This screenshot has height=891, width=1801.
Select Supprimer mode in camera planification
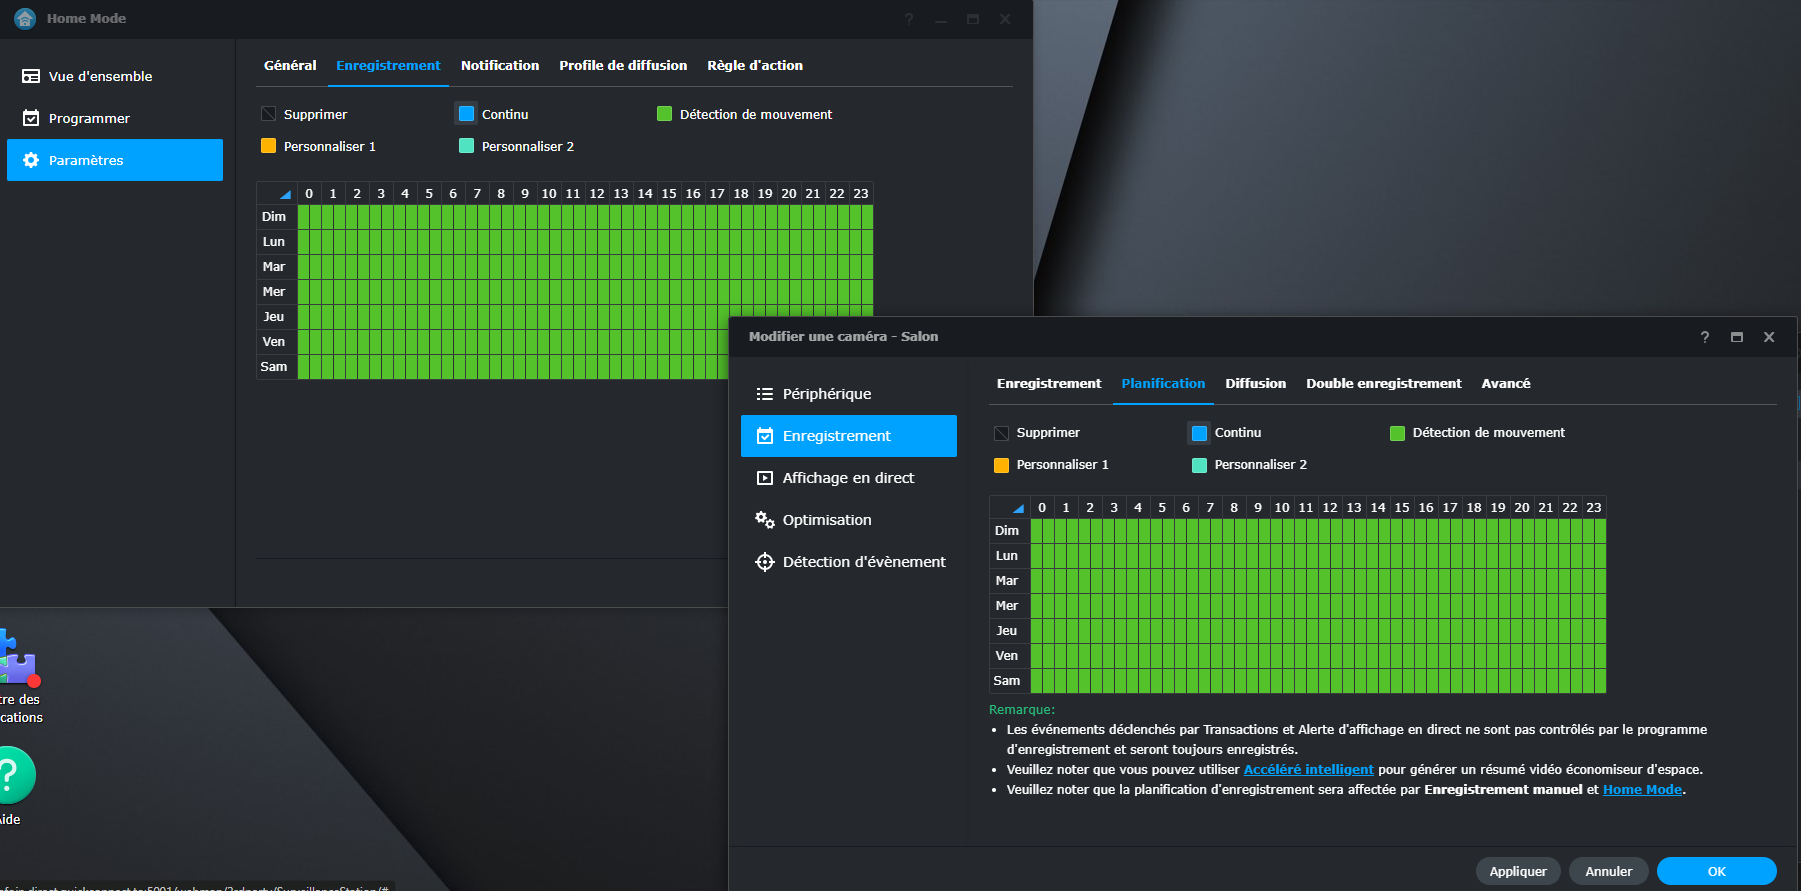pyautogui.click(x=1002, y=433)
